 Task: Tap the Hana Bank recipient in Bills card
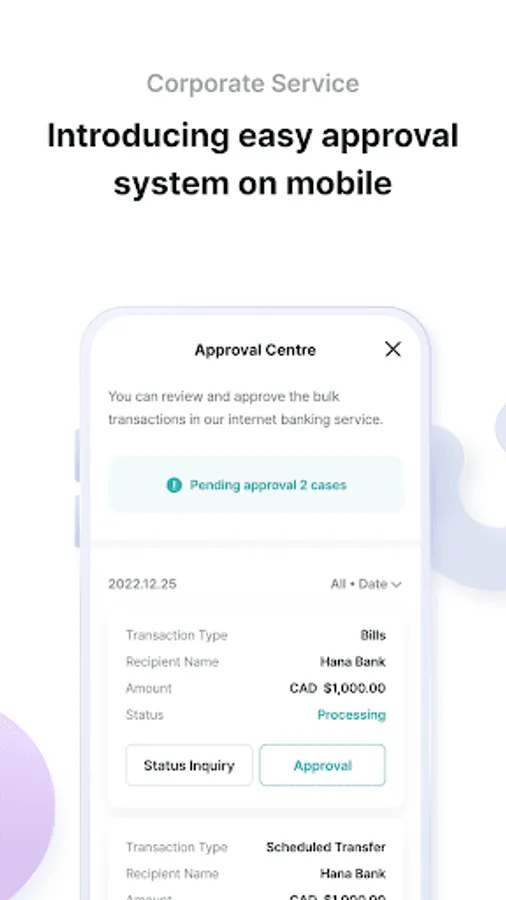point(353,662)
